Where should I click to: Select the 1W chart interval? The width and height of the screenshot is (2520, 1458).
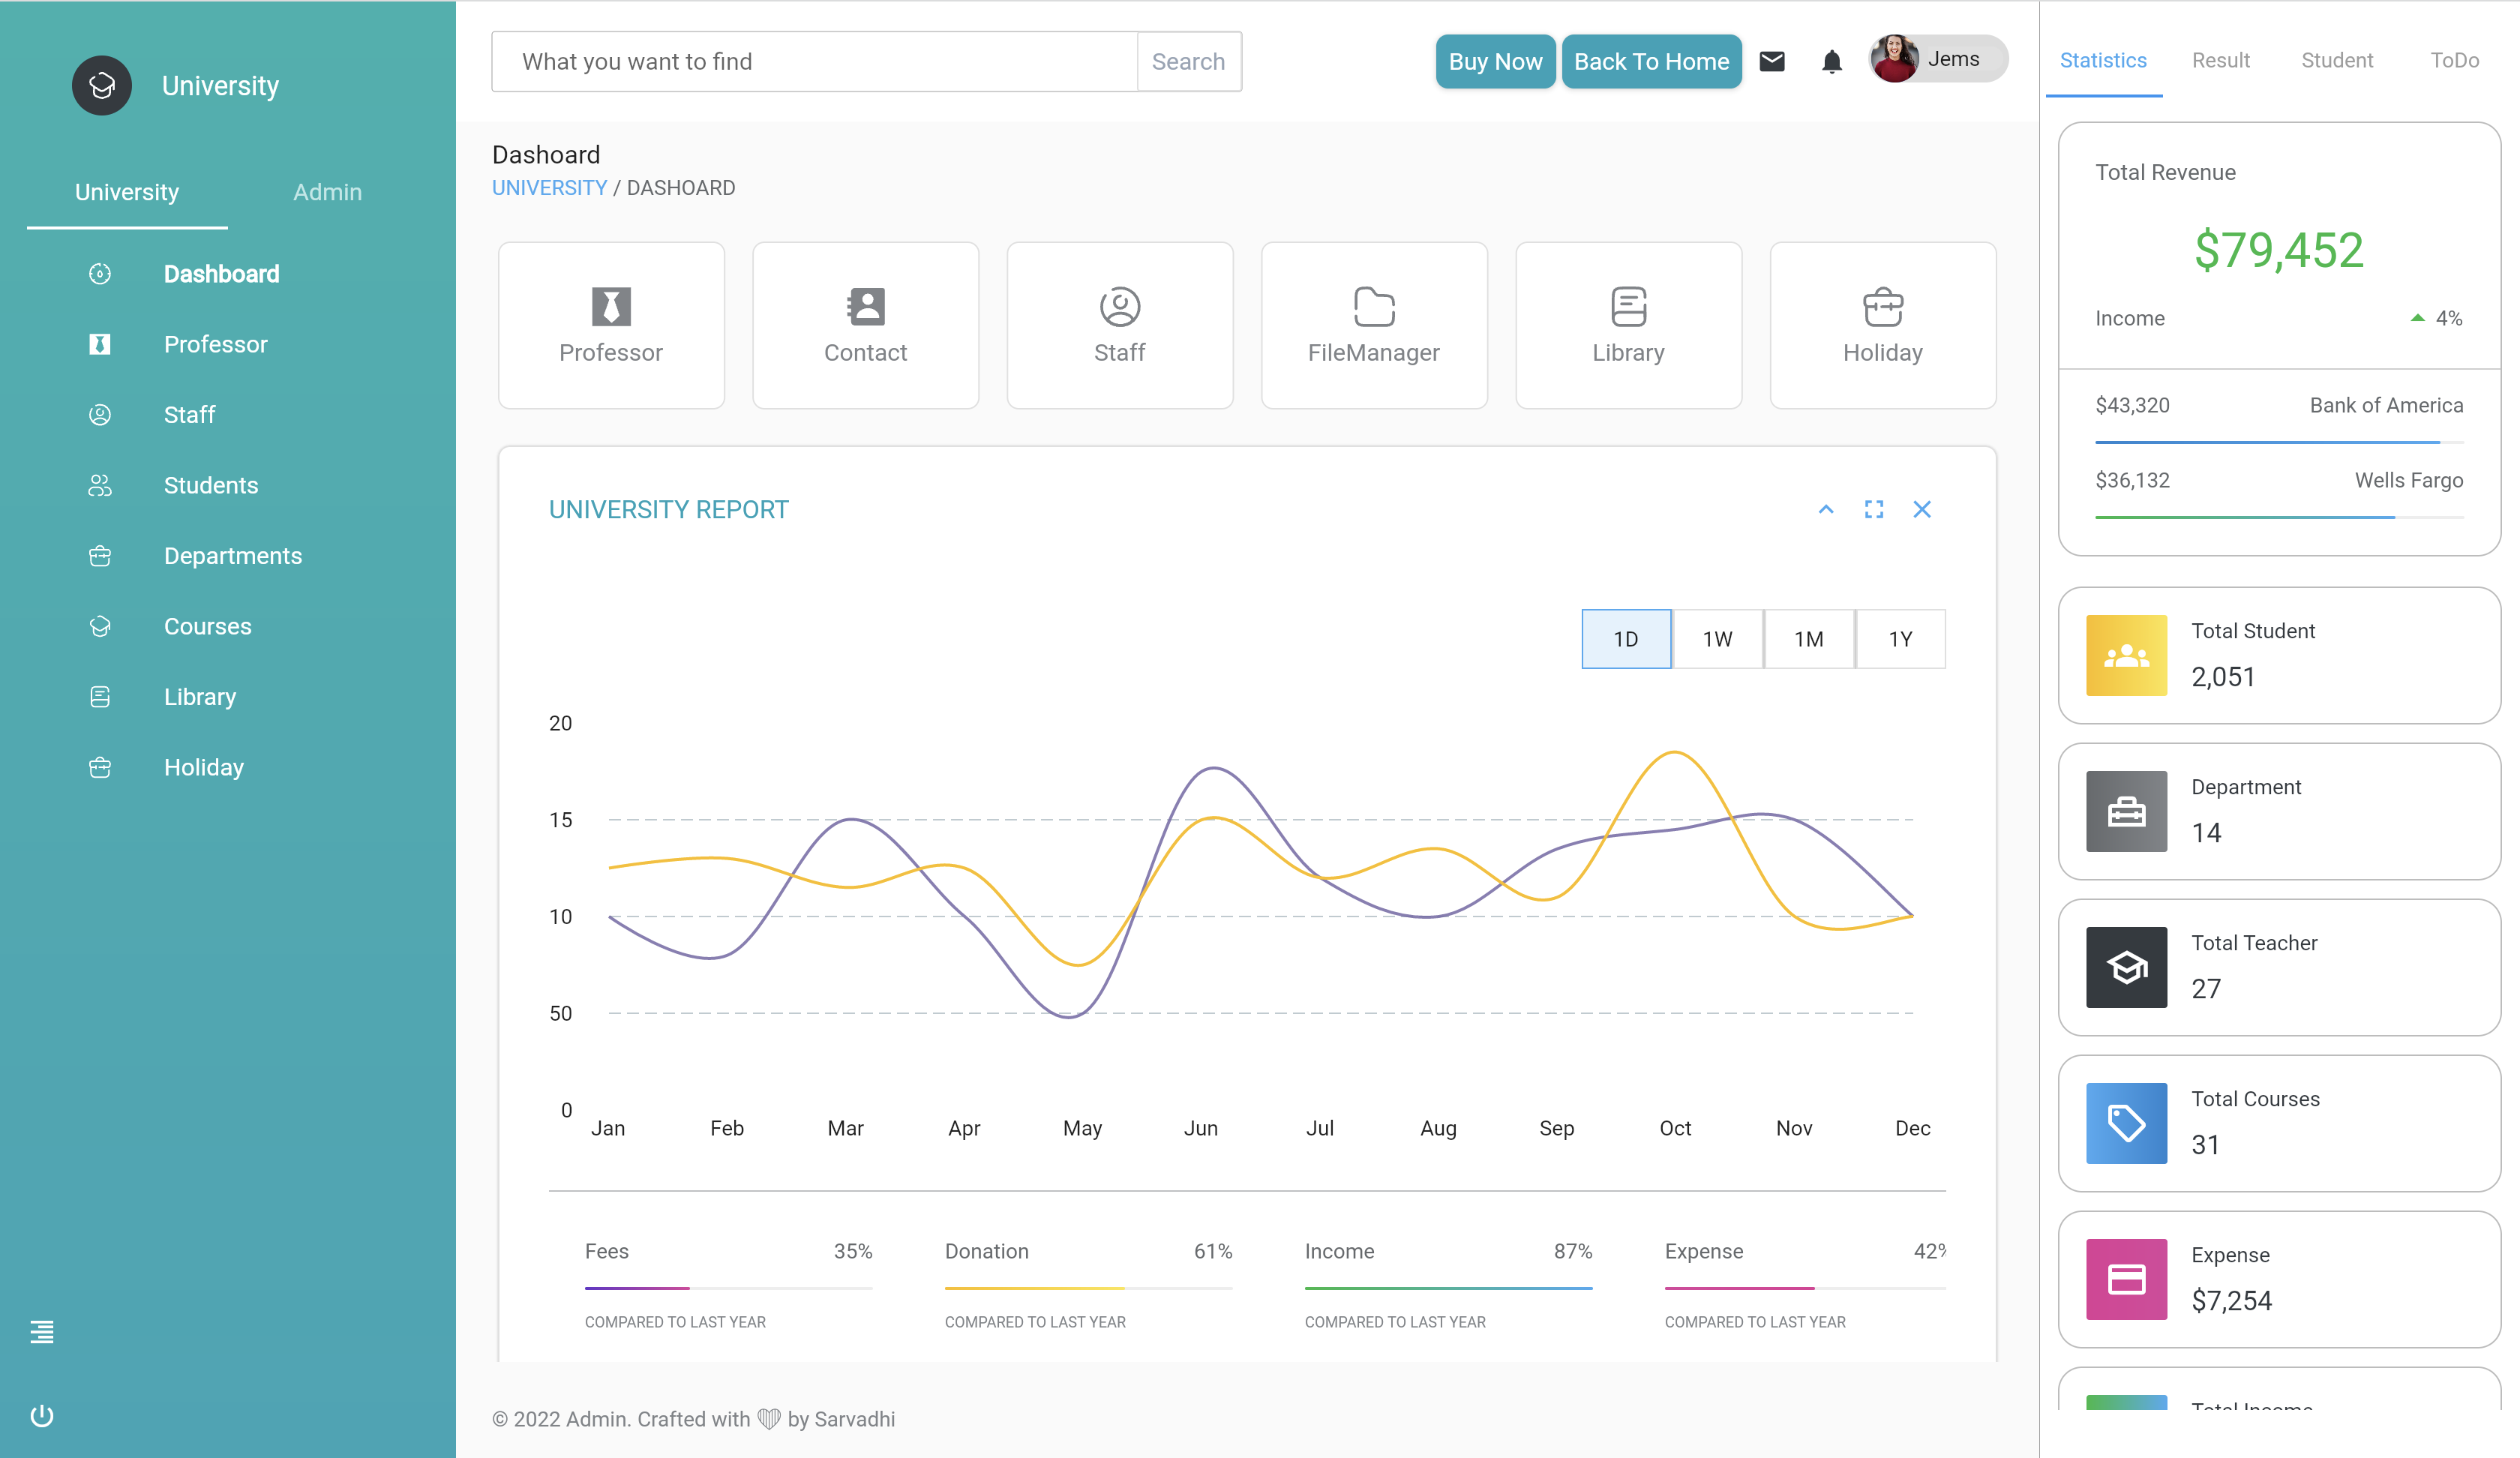[x=1717, y=638]
